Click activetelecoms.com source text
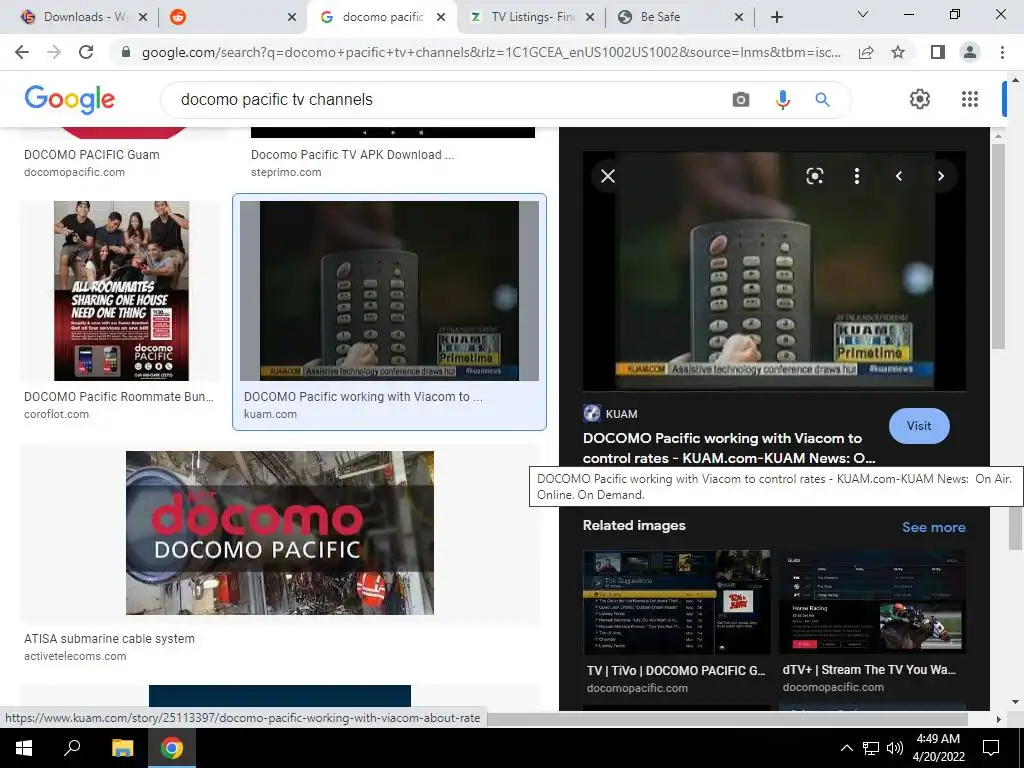1024x768 pixels. 75,656
